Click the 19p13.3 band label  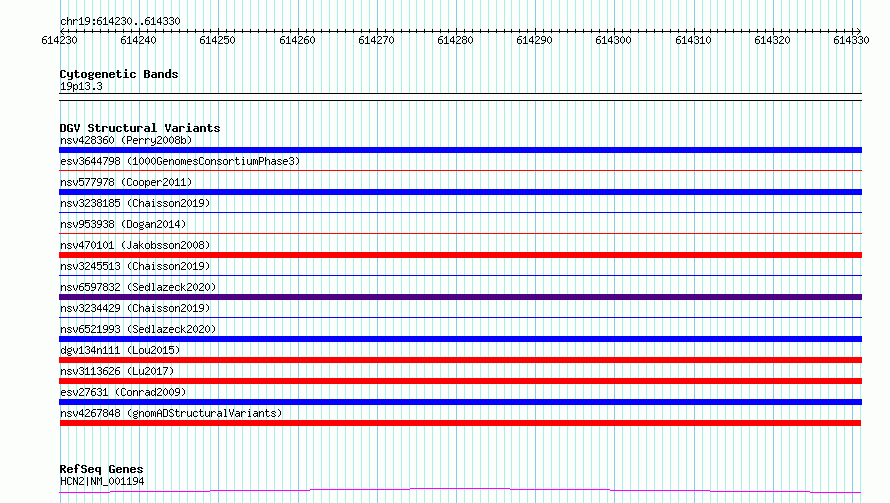(x=81, y=86)
